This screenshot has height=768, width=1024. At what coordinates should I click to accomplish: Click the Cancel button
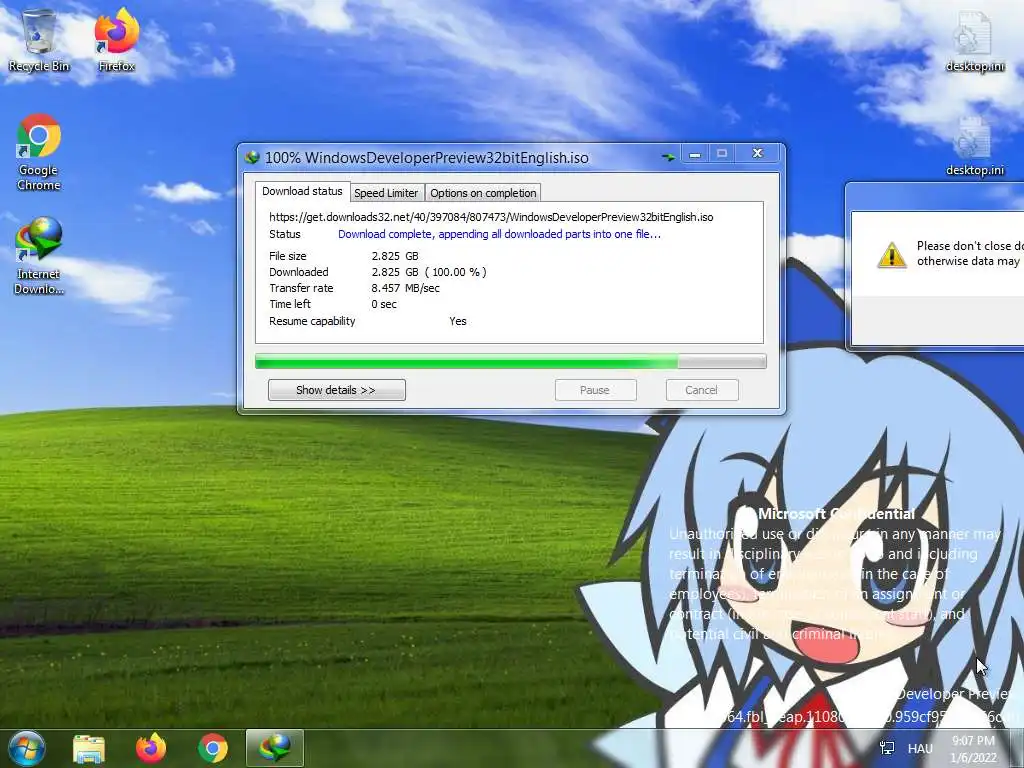701,390
